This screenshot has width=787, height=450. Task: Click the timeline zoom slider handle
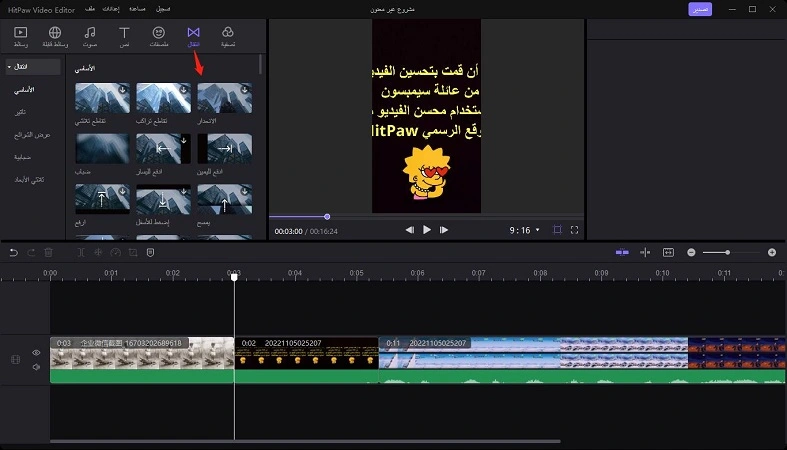727,252
